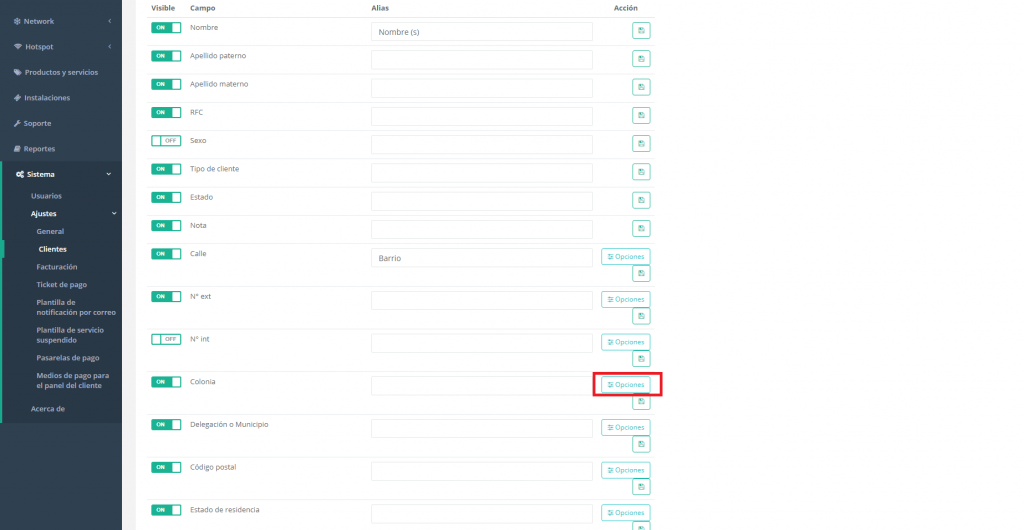Toggle Estado de residencia switch
This screenshot has width=1024, height=530.
coord(166,510)
